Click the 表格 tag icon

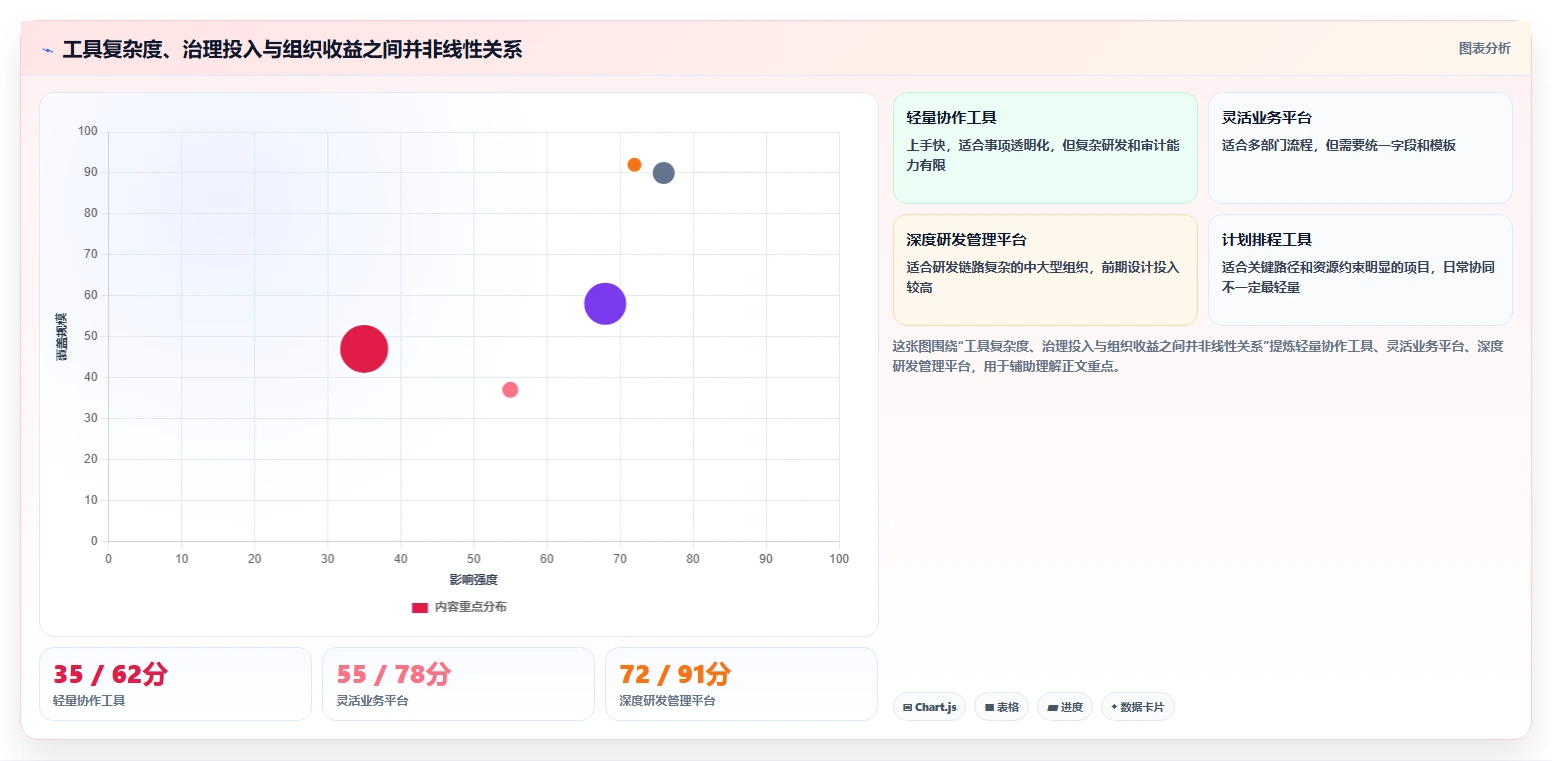point(989,707)
